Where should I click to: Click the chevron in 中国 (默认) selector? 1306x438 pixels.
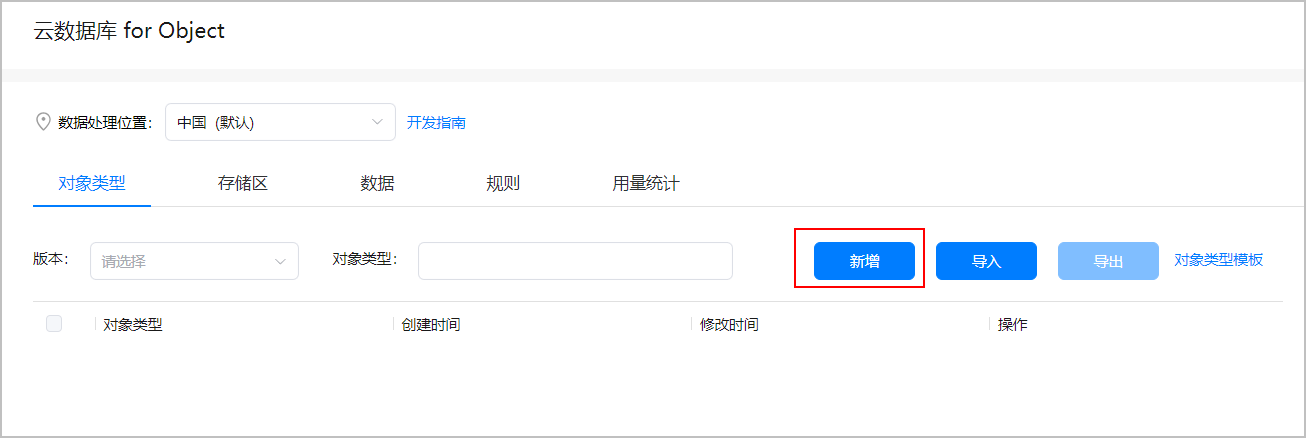[x=377, y=122]
